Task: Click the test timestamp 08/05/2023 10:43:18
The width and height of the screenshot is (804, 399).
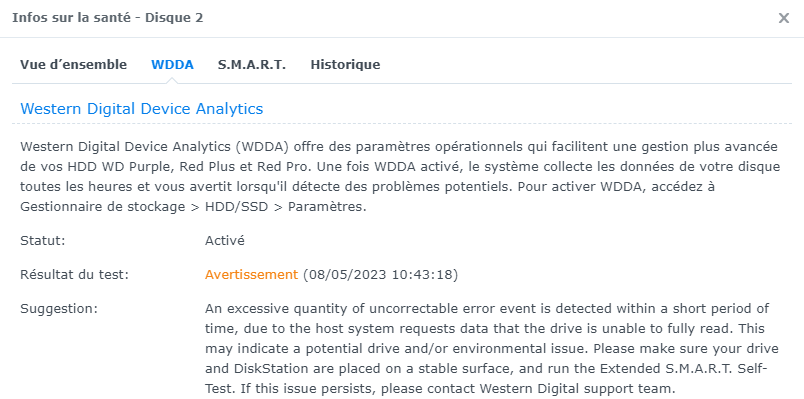Action: click(380, 275)
